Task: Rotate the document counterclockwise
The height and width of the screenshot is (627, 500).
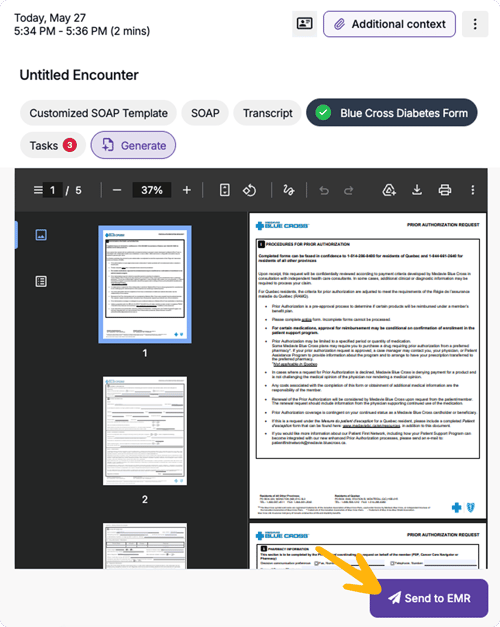Action: coord(249,190)
